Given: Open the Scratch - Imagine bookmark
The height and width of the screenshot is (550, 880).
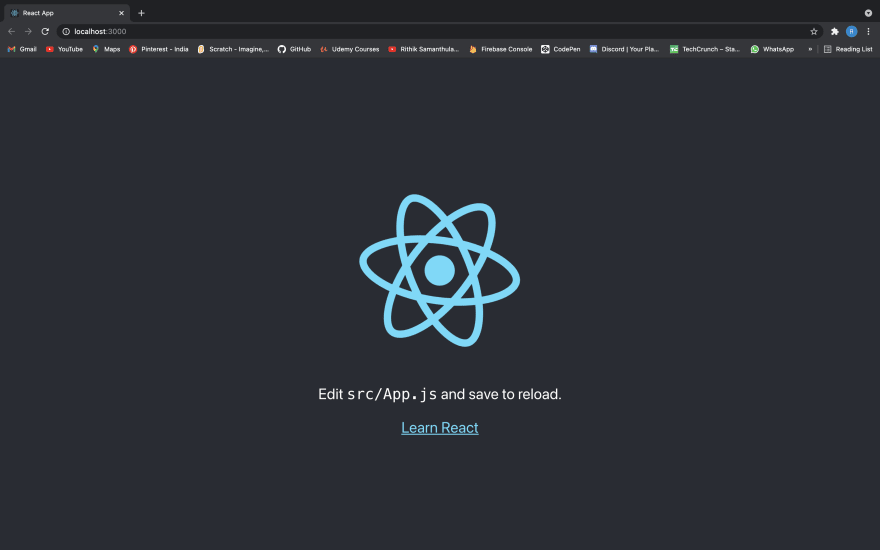Looking at the screenshot, I should point(233,49).
